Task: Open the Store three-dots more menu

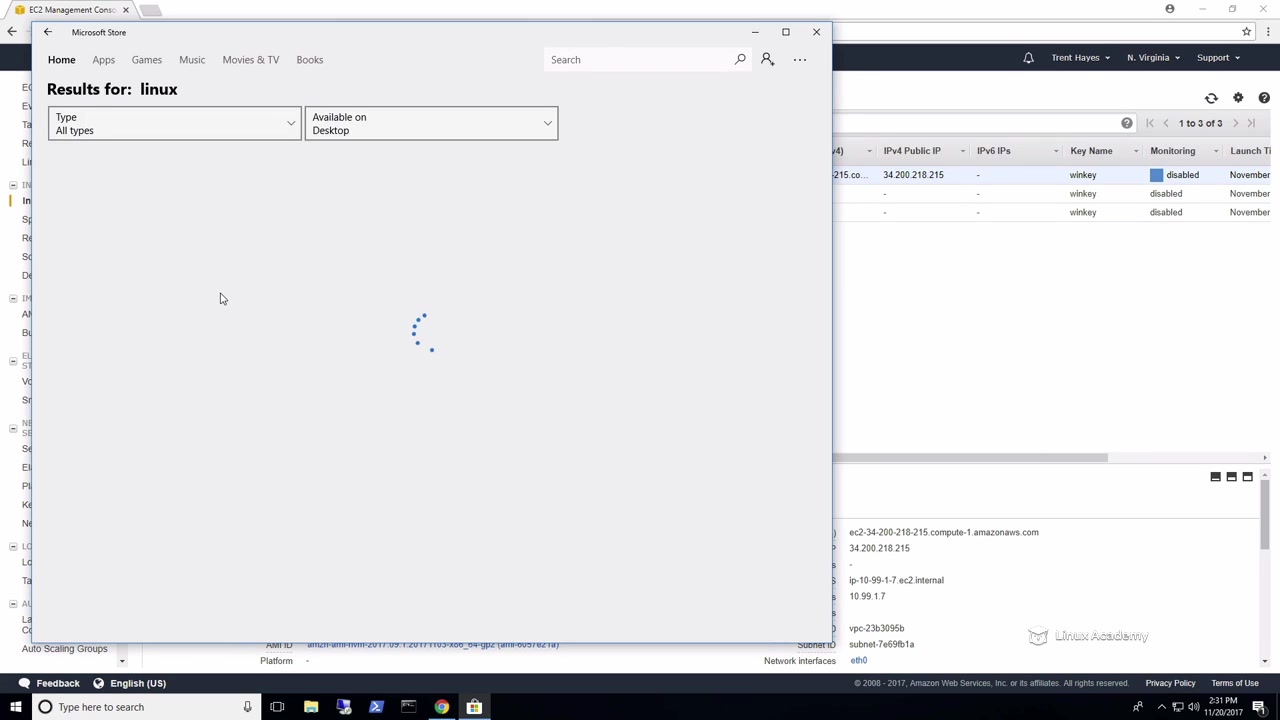Action: [x=800, y=60]
